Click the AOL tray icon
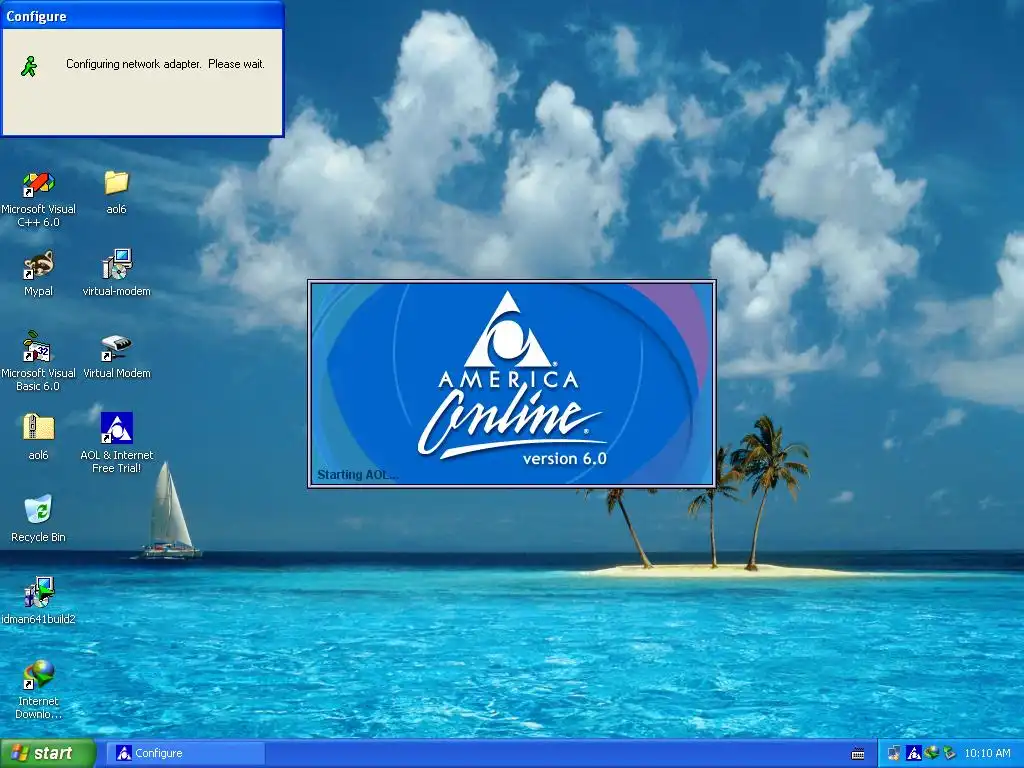The width and height of the screenshot is (1024, 768). [x=914, y=753]
